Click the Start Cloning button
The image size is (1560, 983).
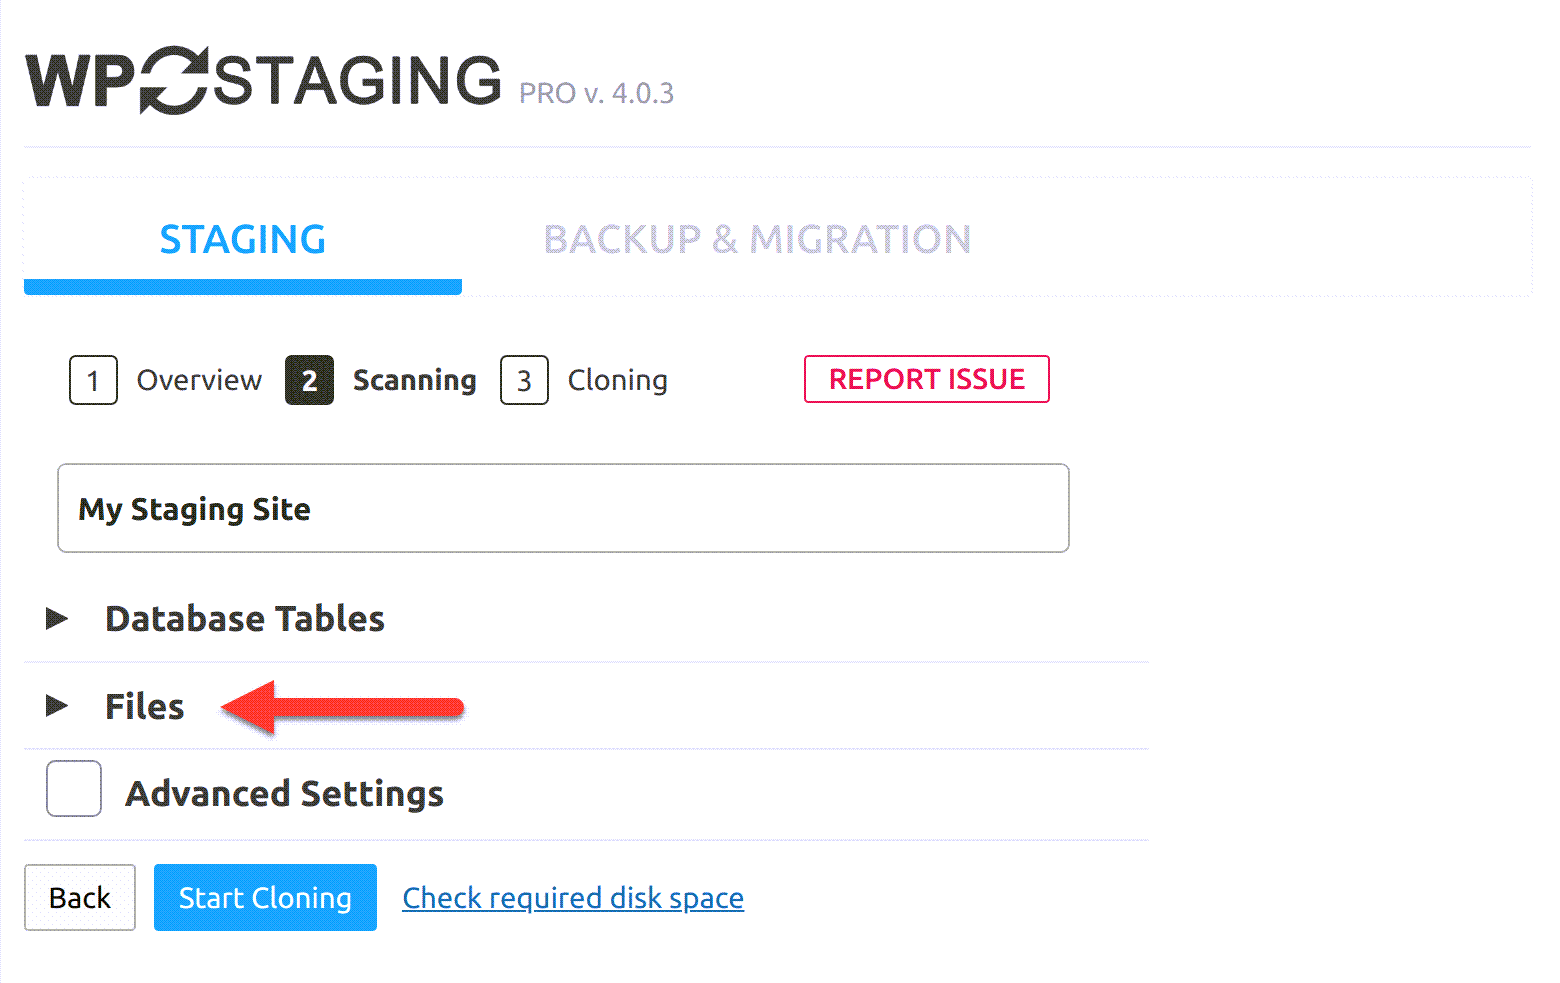pyautogui.click(x=264, y=897)
